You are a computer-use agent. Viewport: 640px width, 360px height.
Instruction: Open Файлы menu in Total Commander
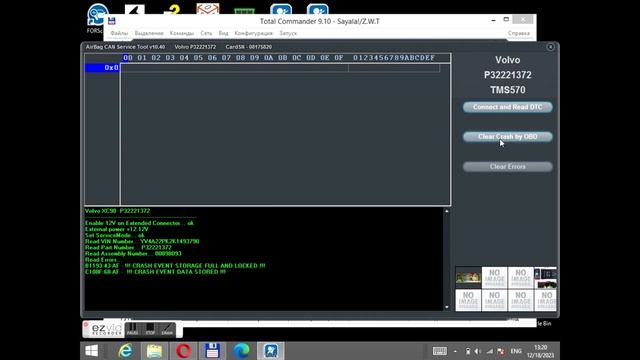point(119,33)
